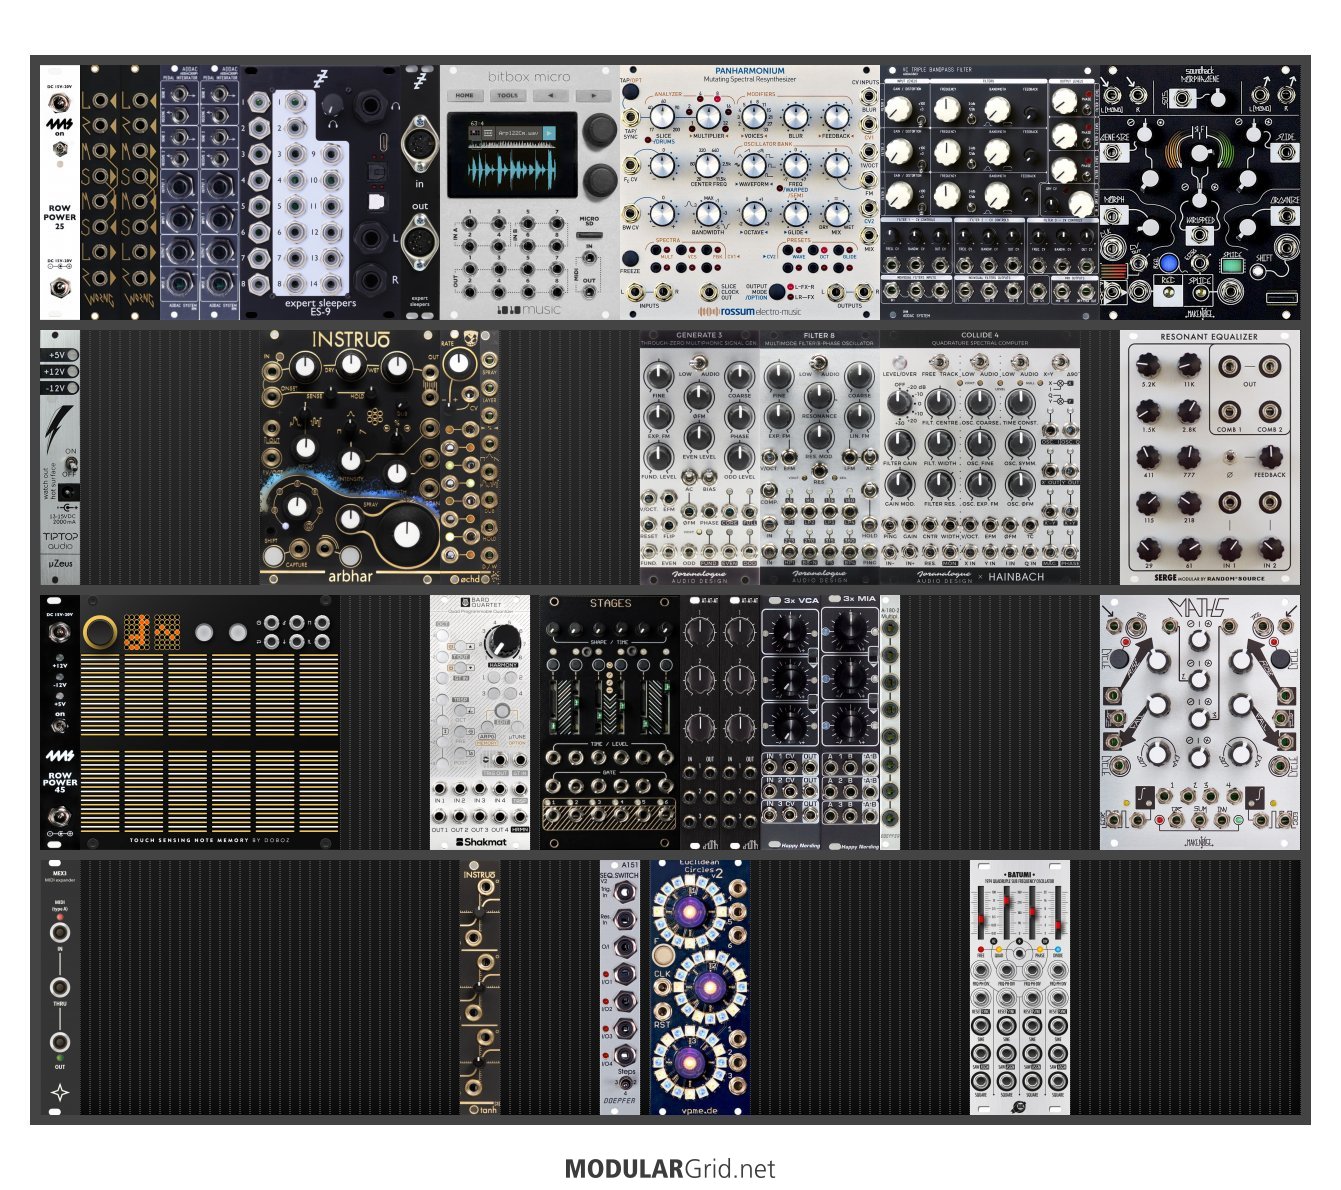Click the Panharmonium MIX knob
Image resolution: width=1341 pixels, height=1190 pixels.
[837, 214]
